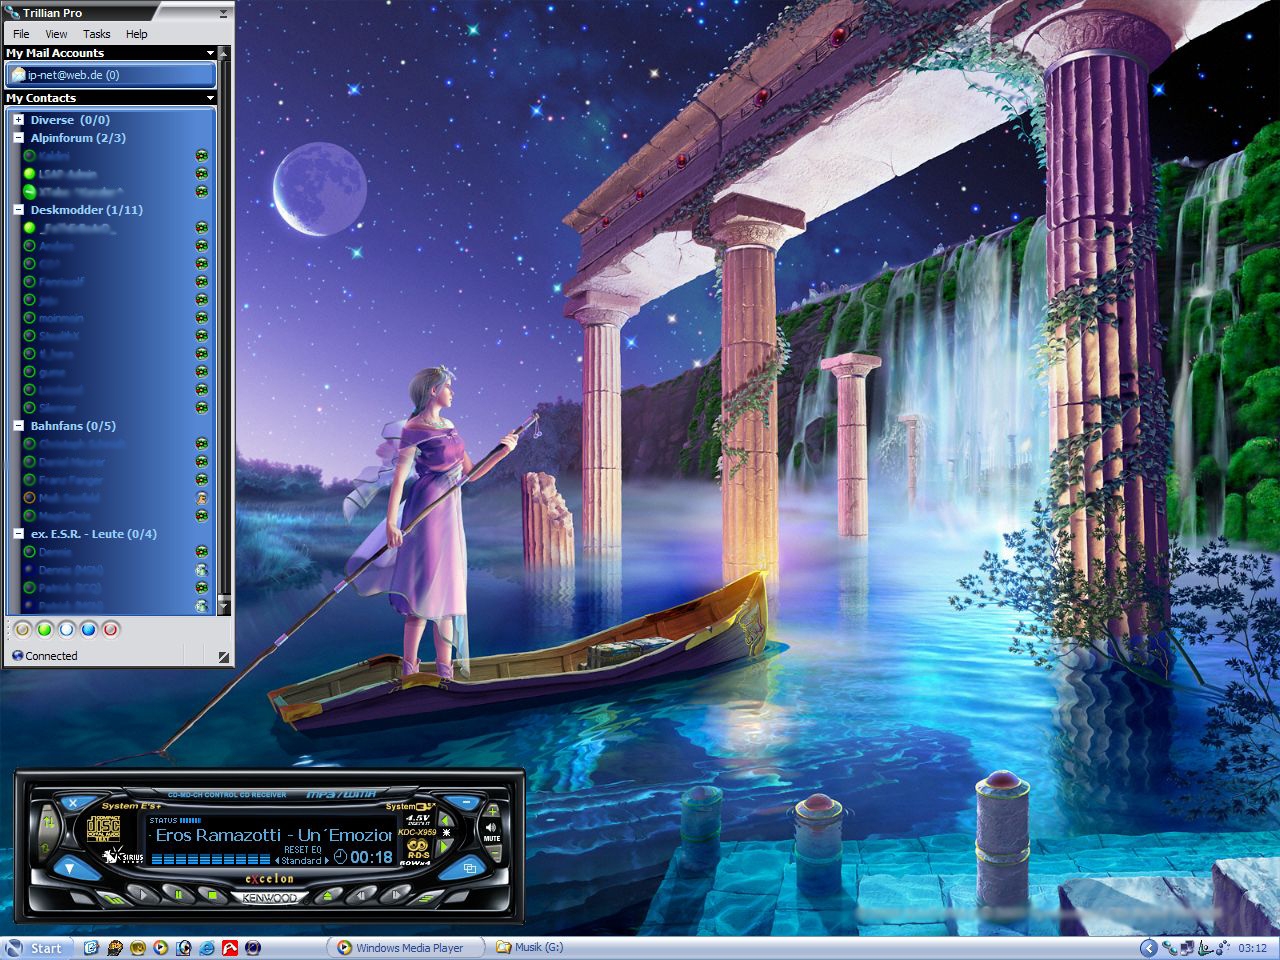Expand hidden tray icons with the arrow
Viewport: 1280px width, 960px height.
coord(1148,948)
